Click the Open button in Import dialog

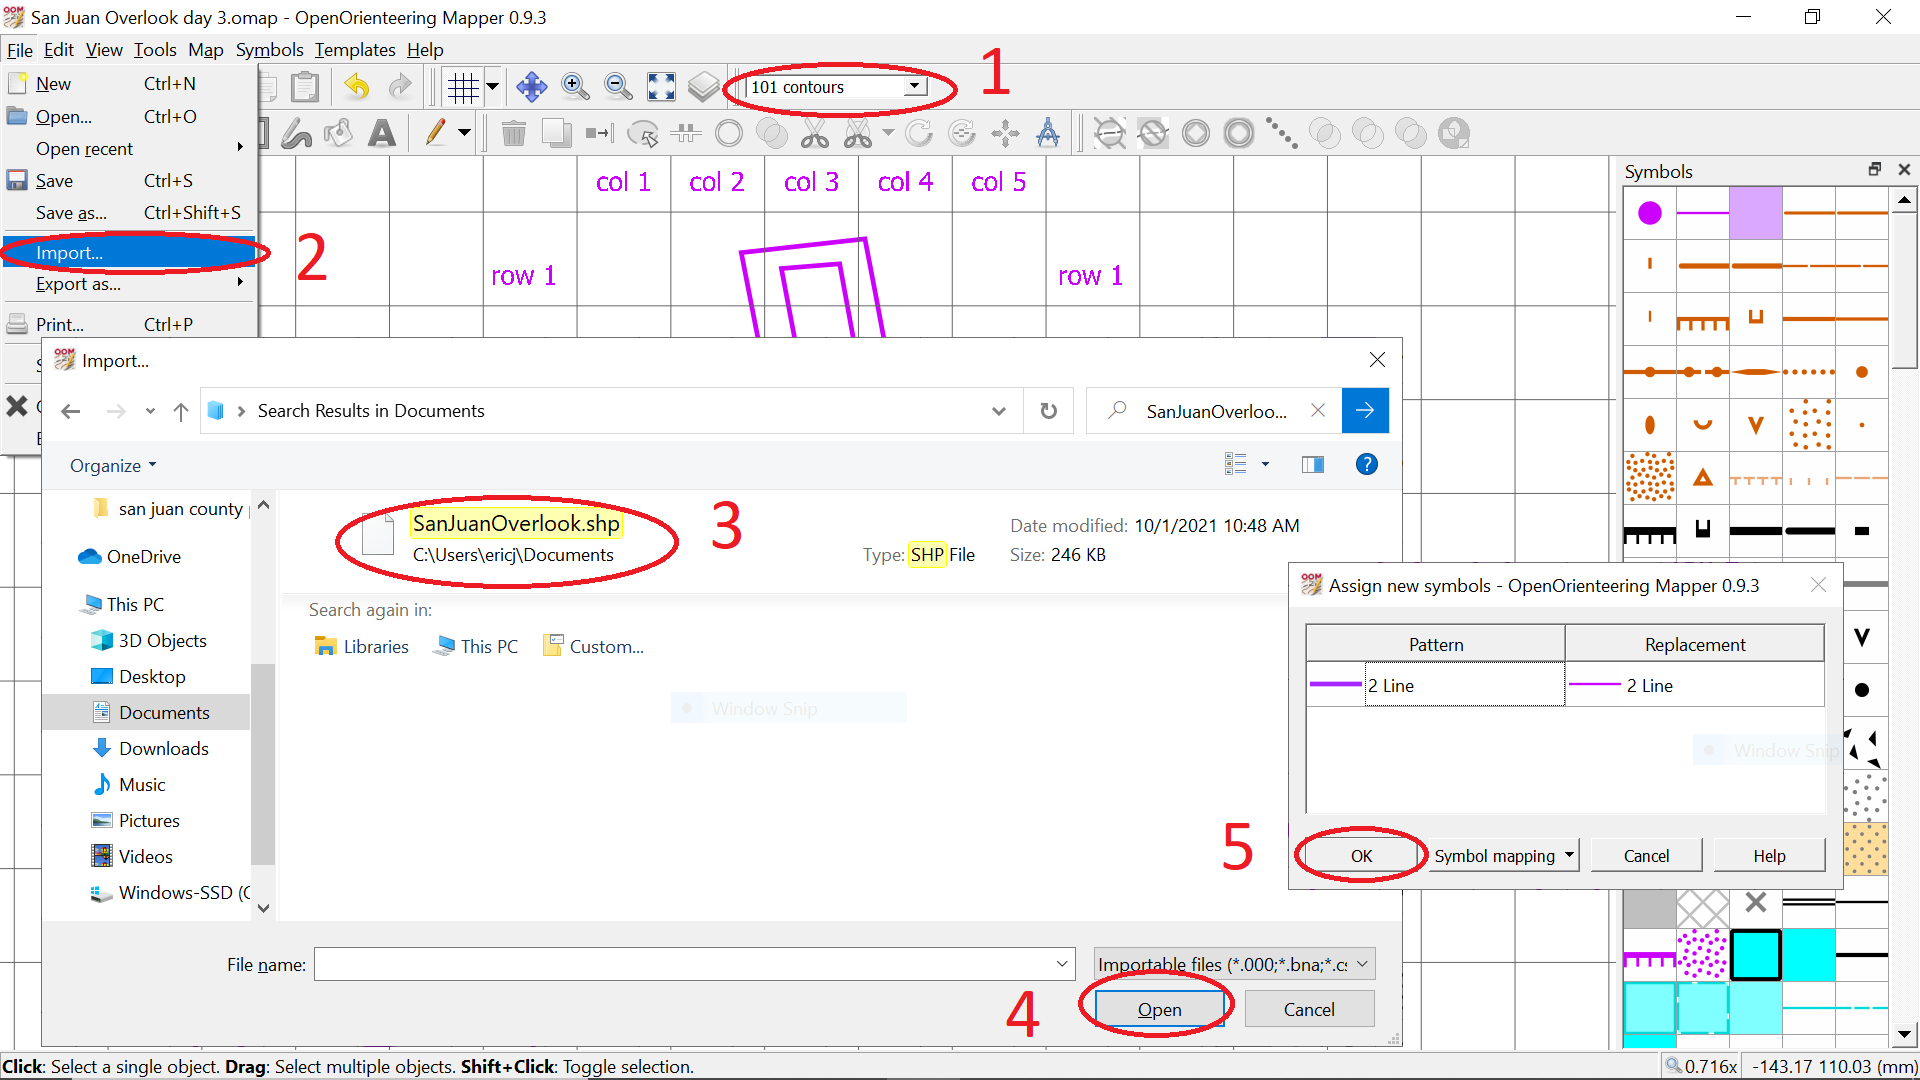click(x=1159, y=1009)
